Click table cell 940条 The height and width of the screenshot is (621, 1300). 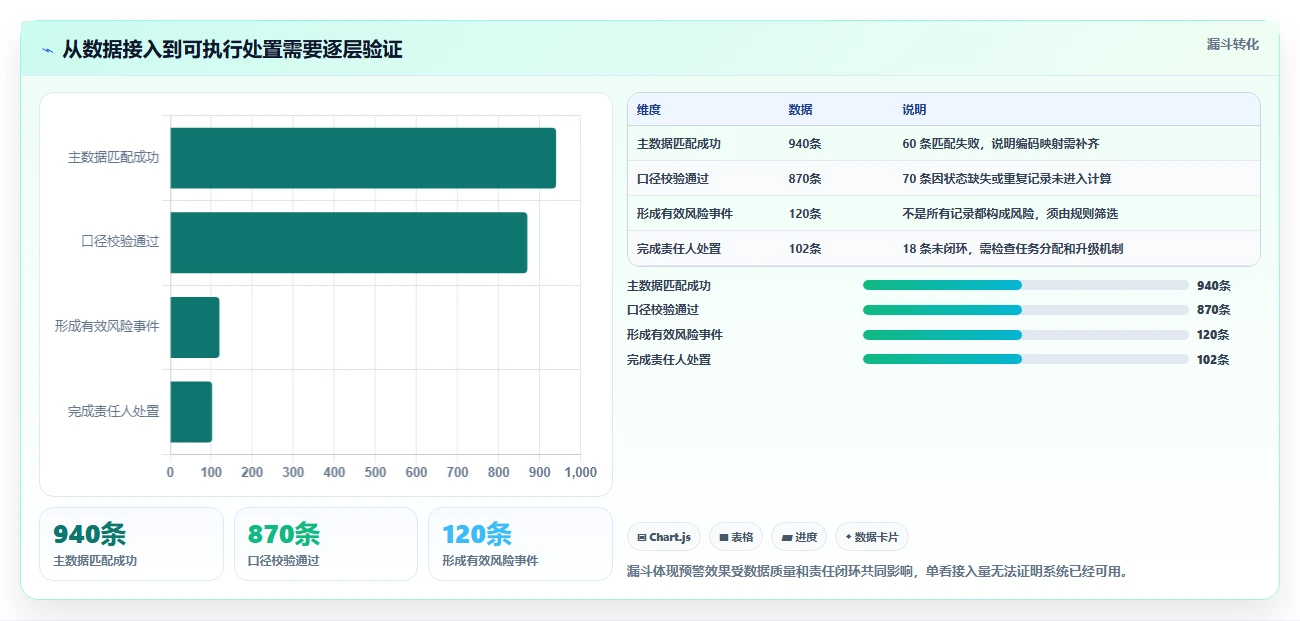point(805,144)
